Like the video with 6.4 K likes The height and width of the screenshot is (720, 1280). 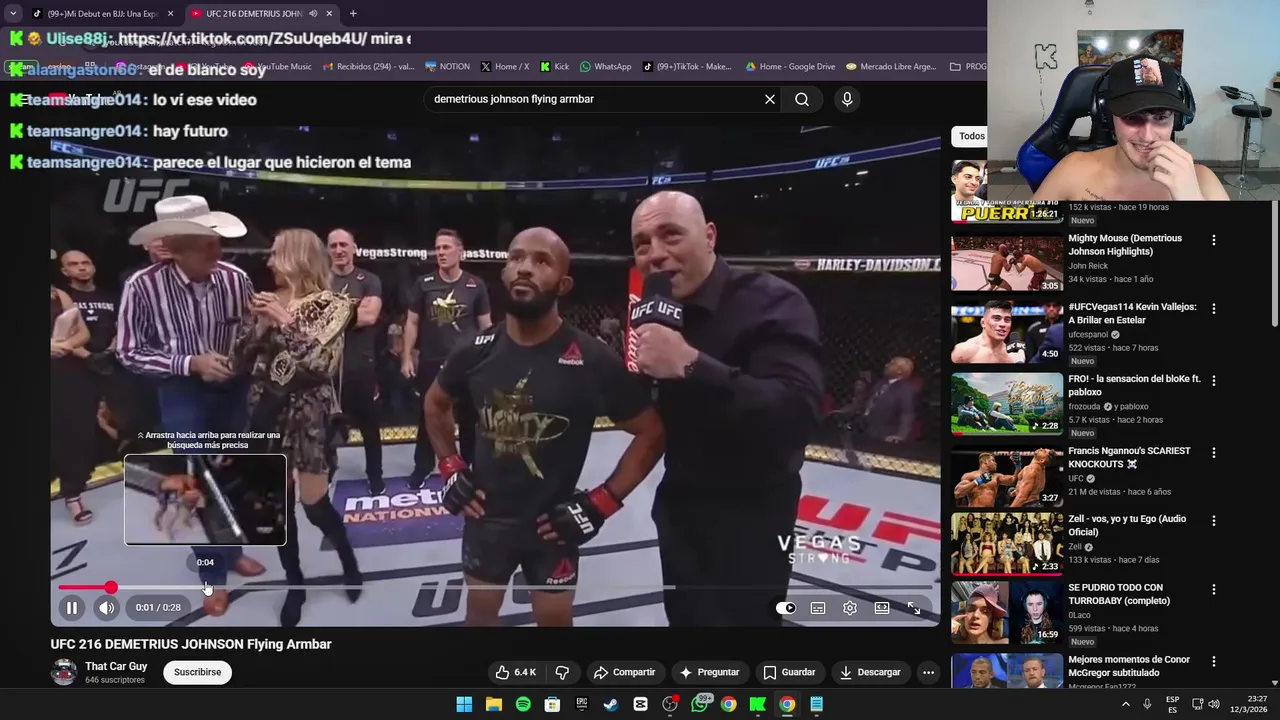pyautogui.click(x=516, y=672)
